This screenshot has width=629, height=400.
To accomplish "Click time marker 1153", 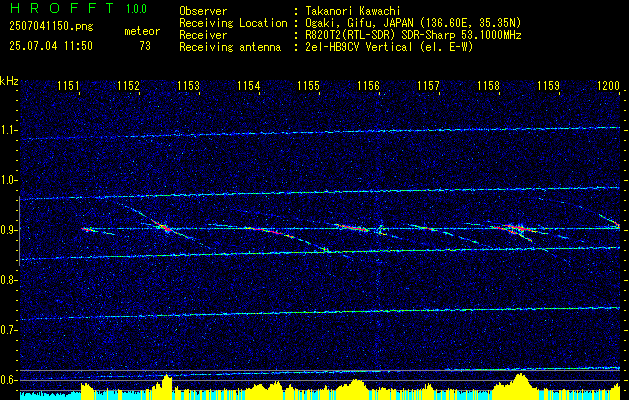I will pos(188,86).
